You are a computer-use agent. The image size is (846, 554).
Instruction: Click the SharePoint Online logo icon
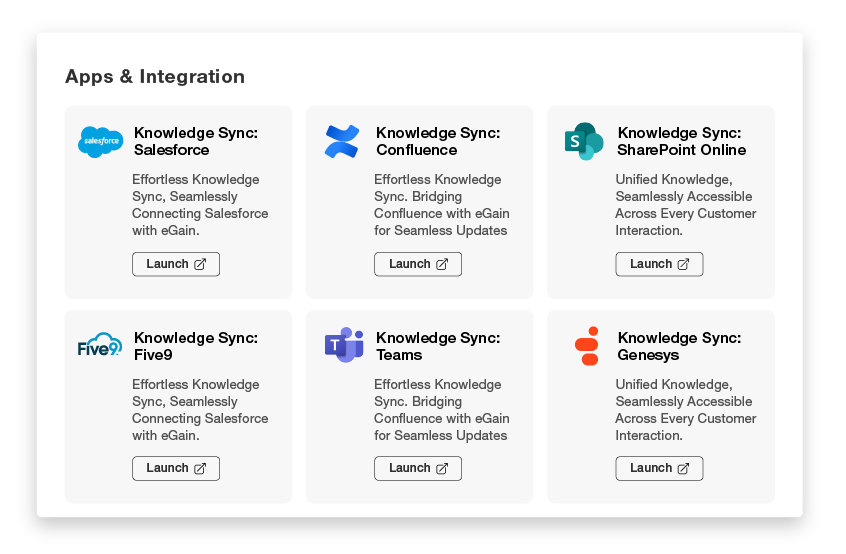click(584, 141)
